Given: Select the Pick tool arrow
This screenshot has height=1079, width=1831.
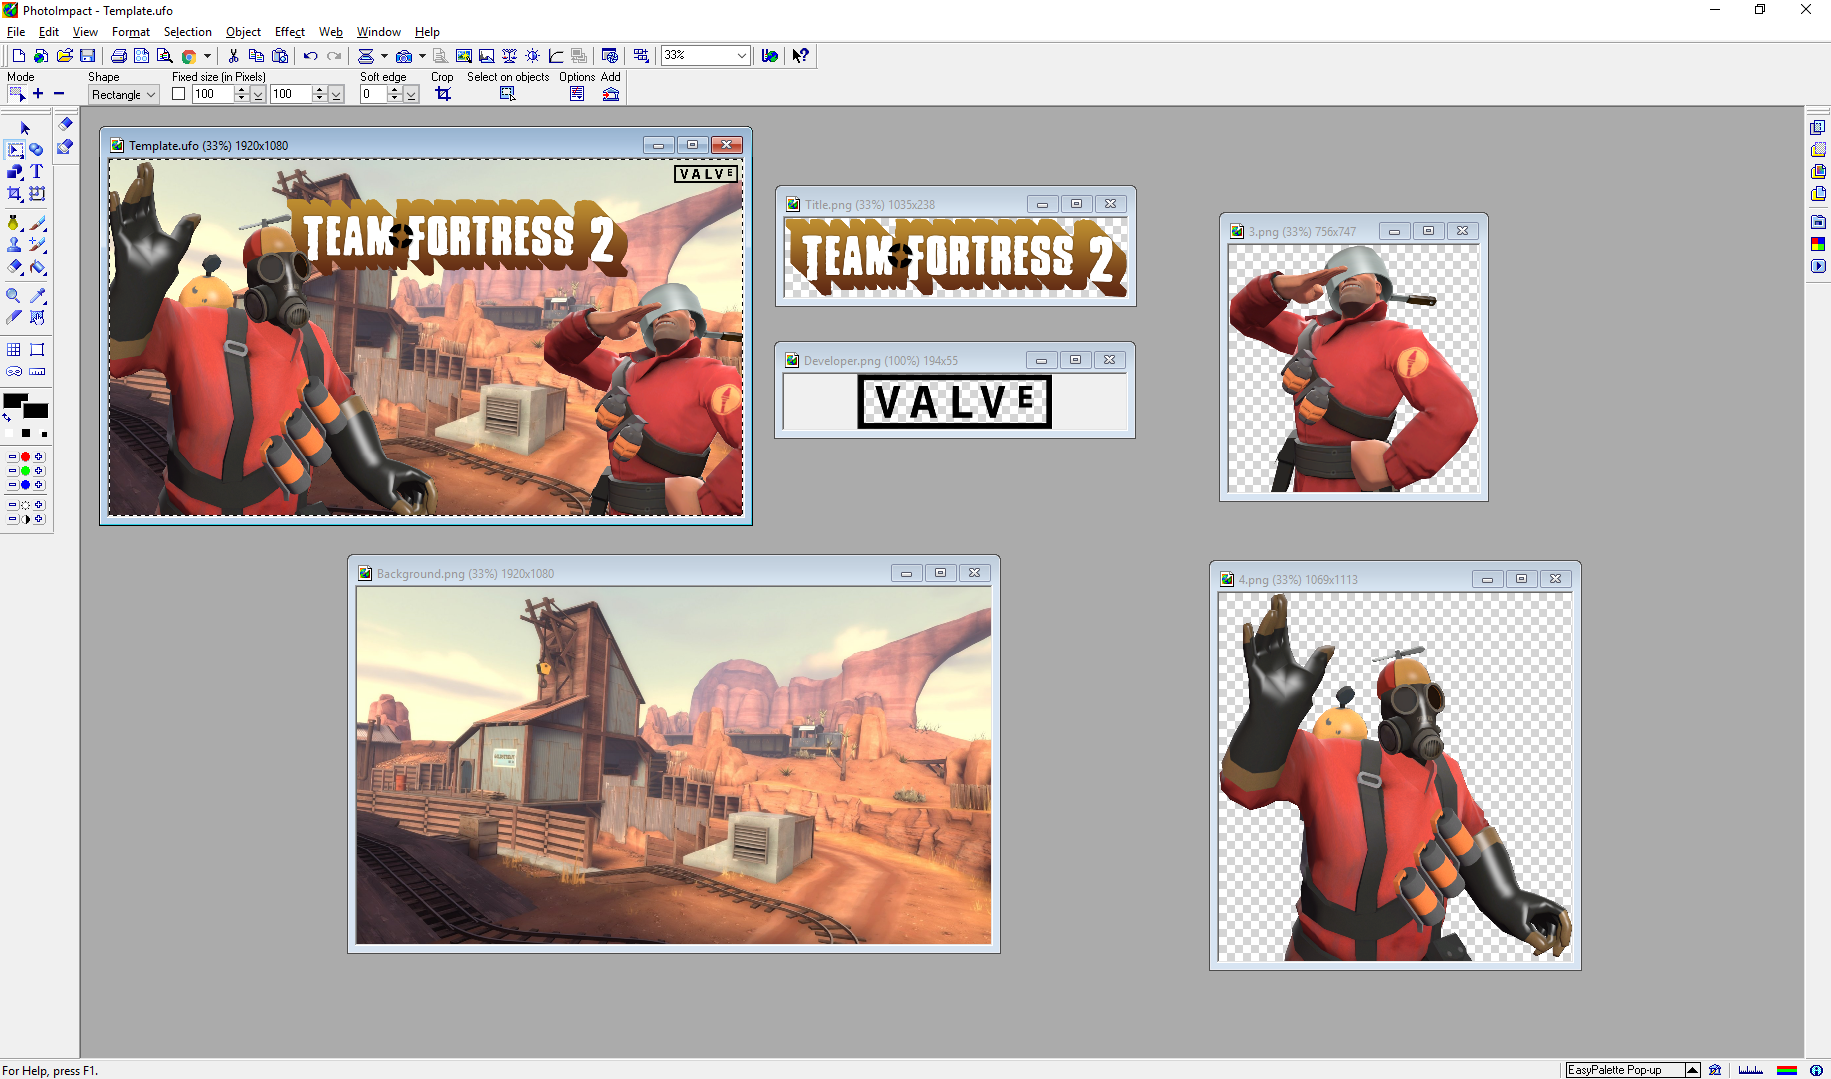Looking at the screenshot, I should click(x=25, y=128).
